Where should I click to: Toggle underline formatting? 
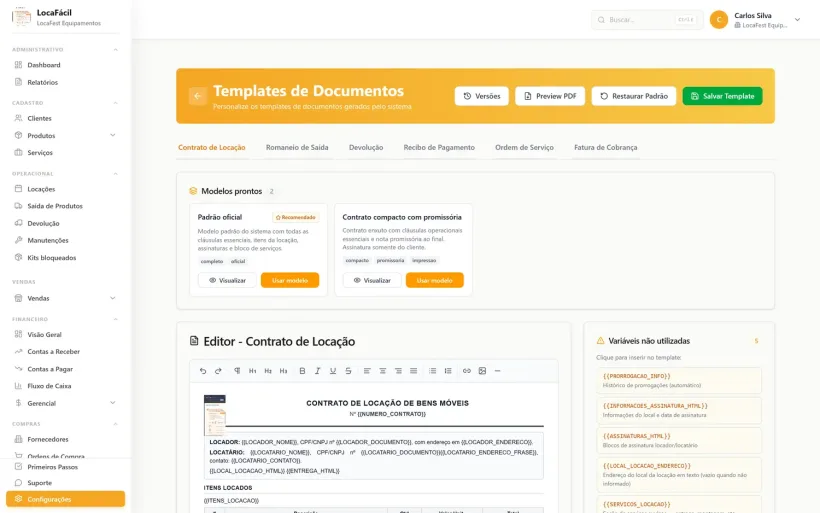[333, 371]
